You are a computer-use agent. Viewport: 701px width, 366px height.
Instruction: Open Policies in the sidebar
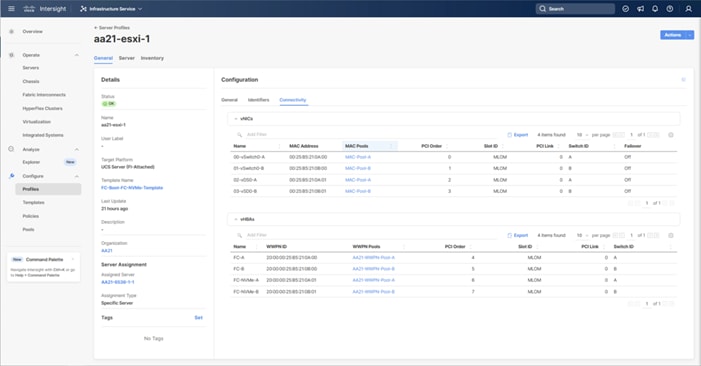pos(31,216)
